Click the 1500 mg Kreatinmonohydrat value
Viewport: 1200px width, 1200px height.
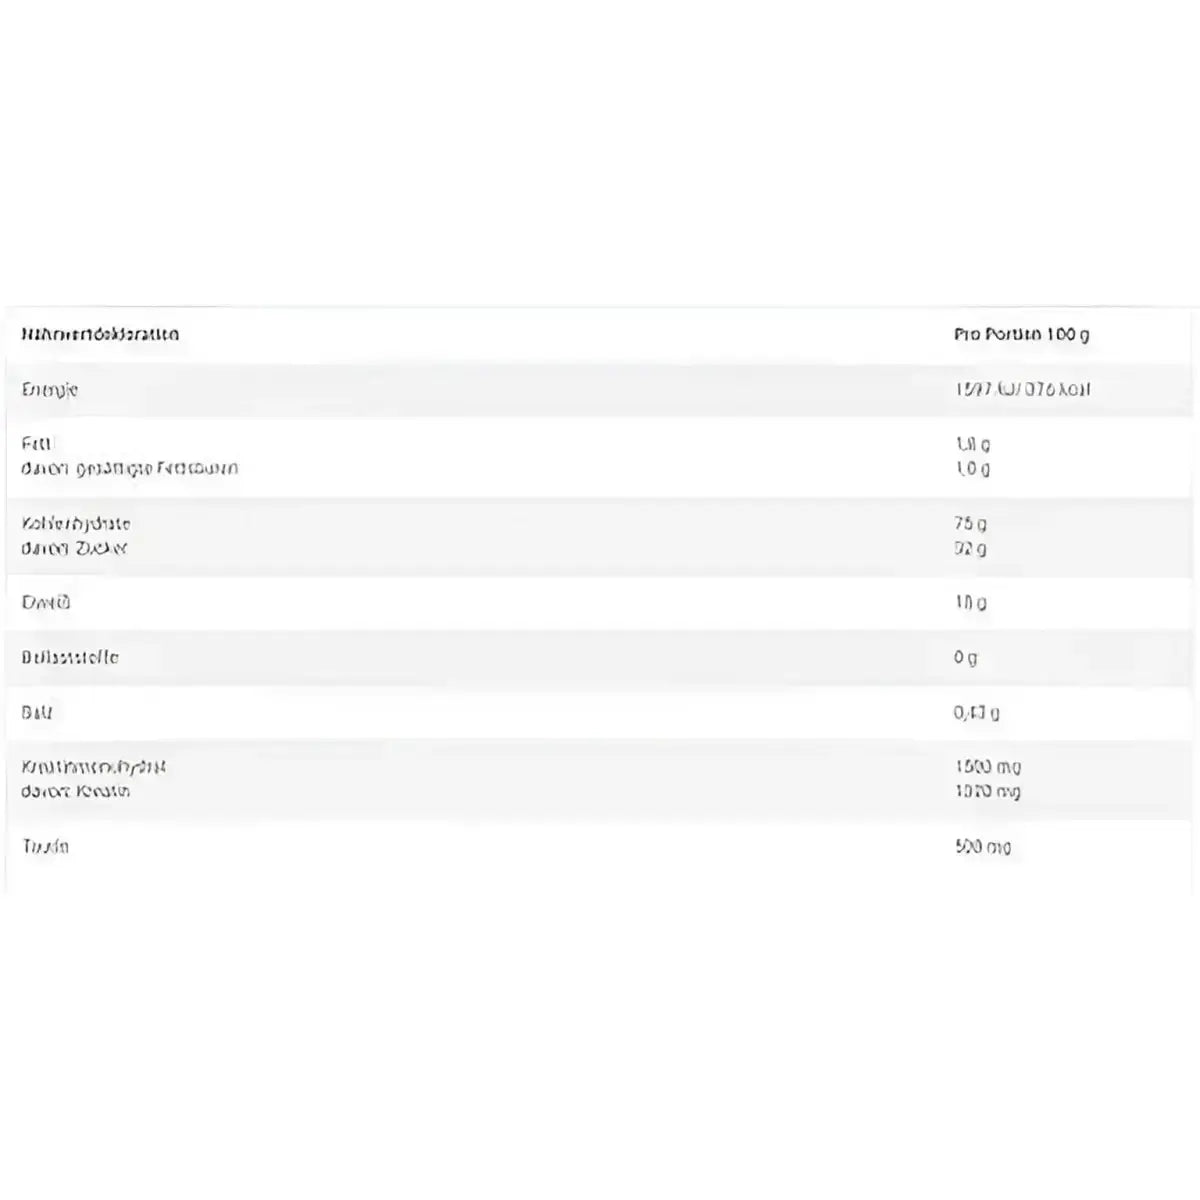(988, 767)
